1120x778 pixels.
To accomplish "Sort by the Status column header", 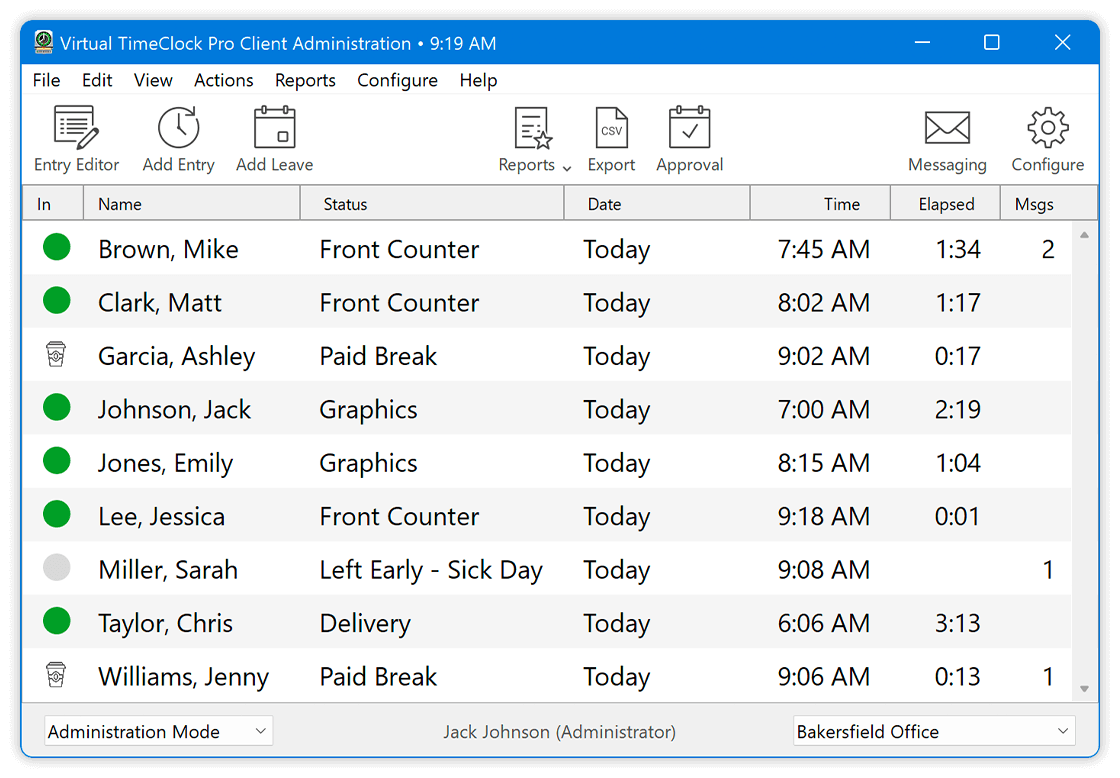I will point(432,204).
